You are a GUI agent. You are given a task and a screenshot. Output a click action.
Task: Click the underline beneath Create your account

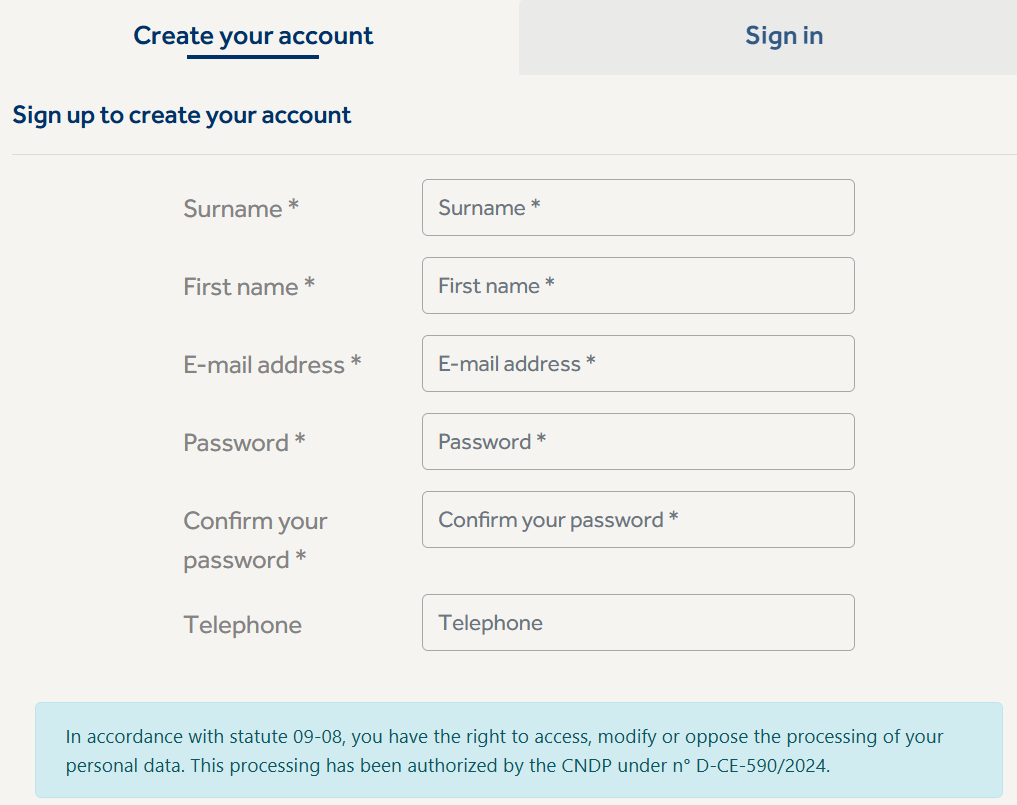pos(253,57)
